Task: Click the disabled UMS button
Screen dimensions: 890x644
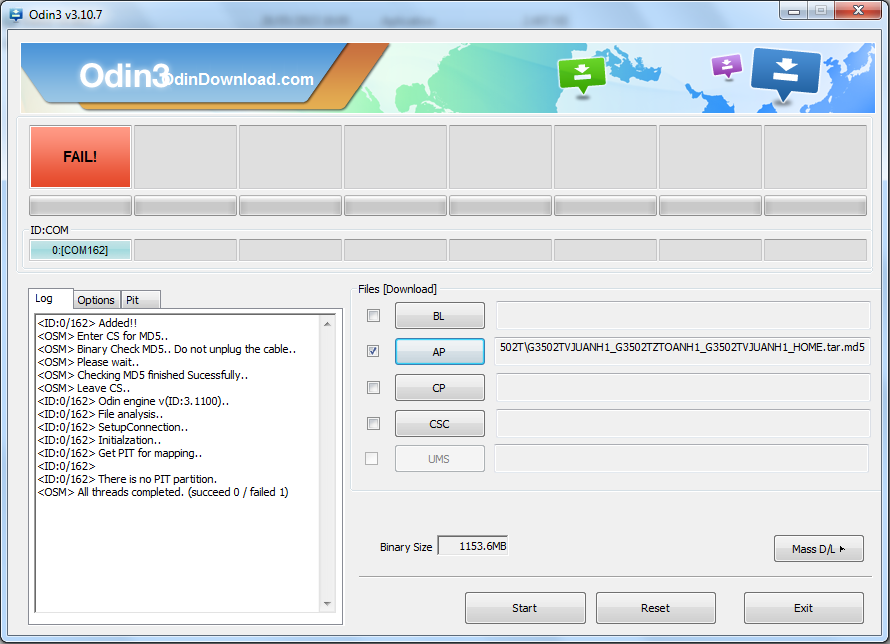Action: pyautogui.click(x=440, y=459)
